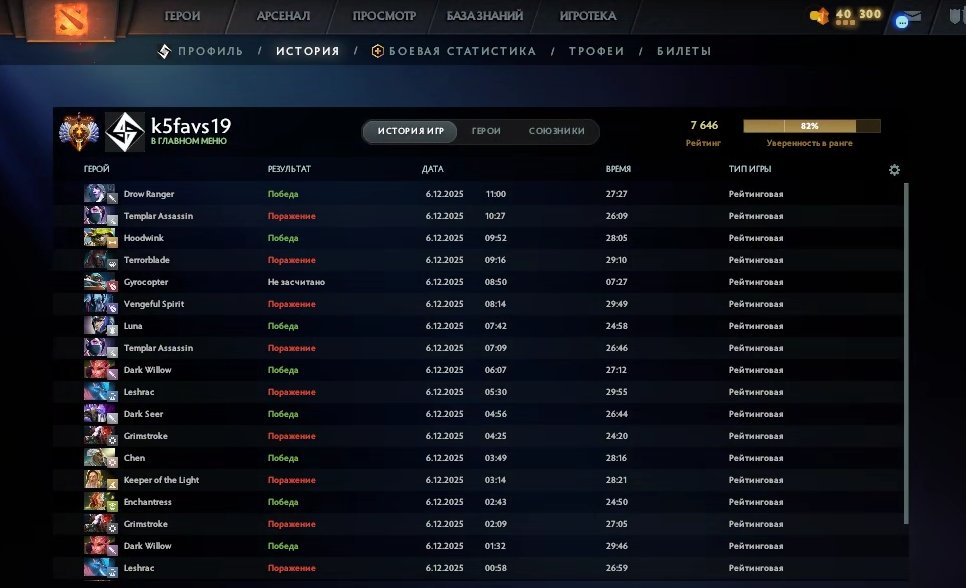Switch to the ГЕРОИ toggle option
Screen dimensions: 966x588
point(486,132)
